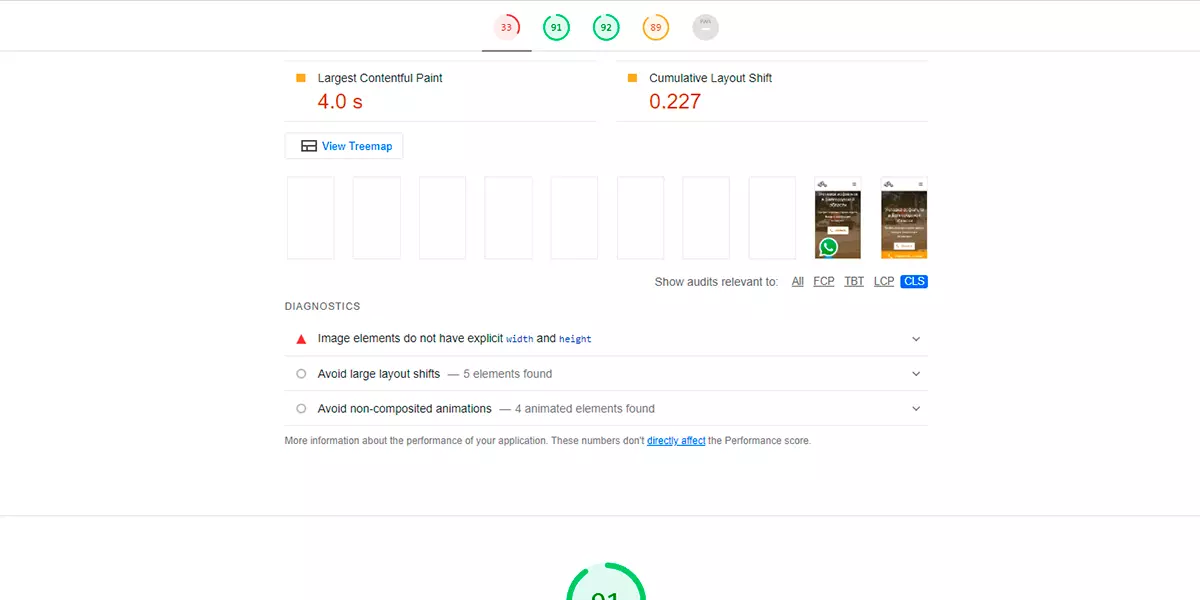Open the filmstrip frame showing WhatsApp icon
This screenshot has width=1200, height=600.
pos(838,218)
